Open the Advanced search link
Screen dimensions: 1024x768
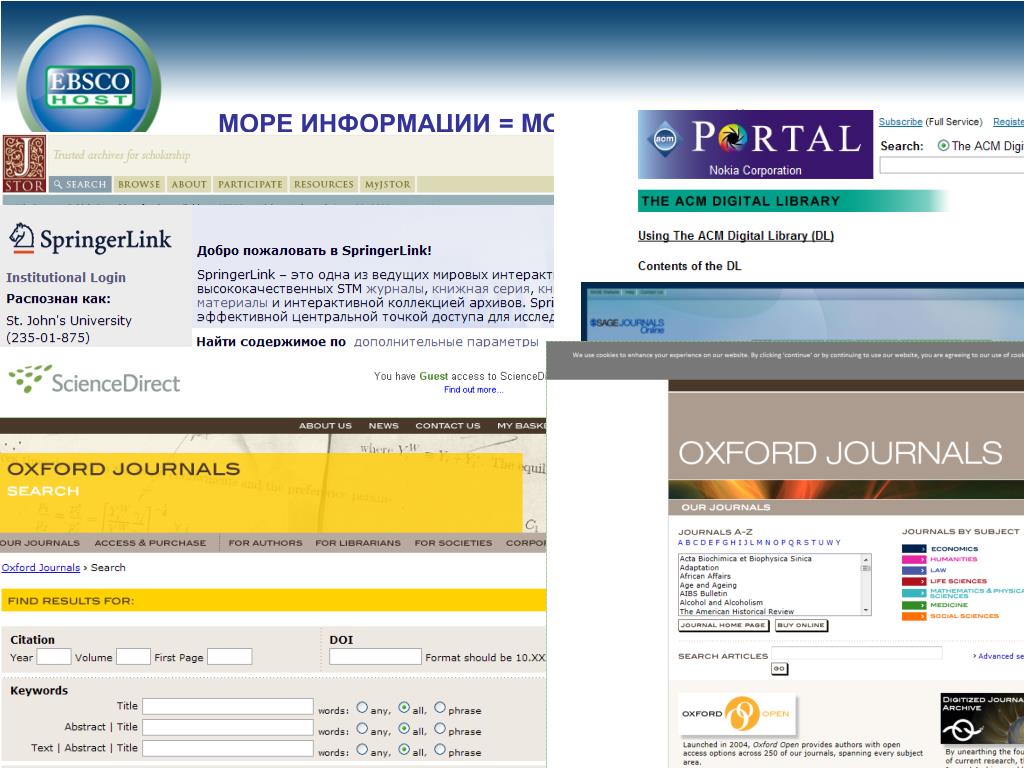(x=999, y=656)
